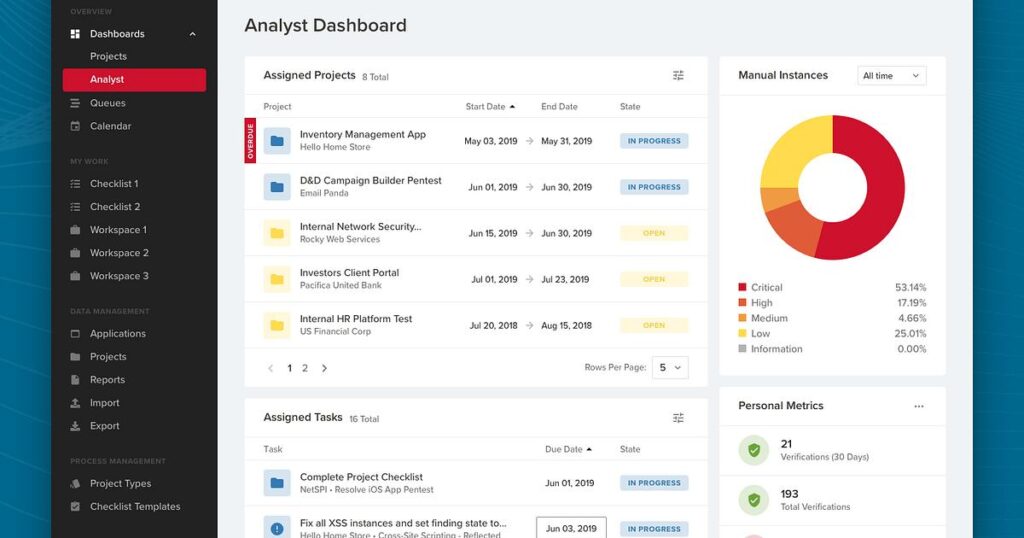Click the gray Information legend swatch
This screenshot has height=538, width=1024.
pos(742,349)
